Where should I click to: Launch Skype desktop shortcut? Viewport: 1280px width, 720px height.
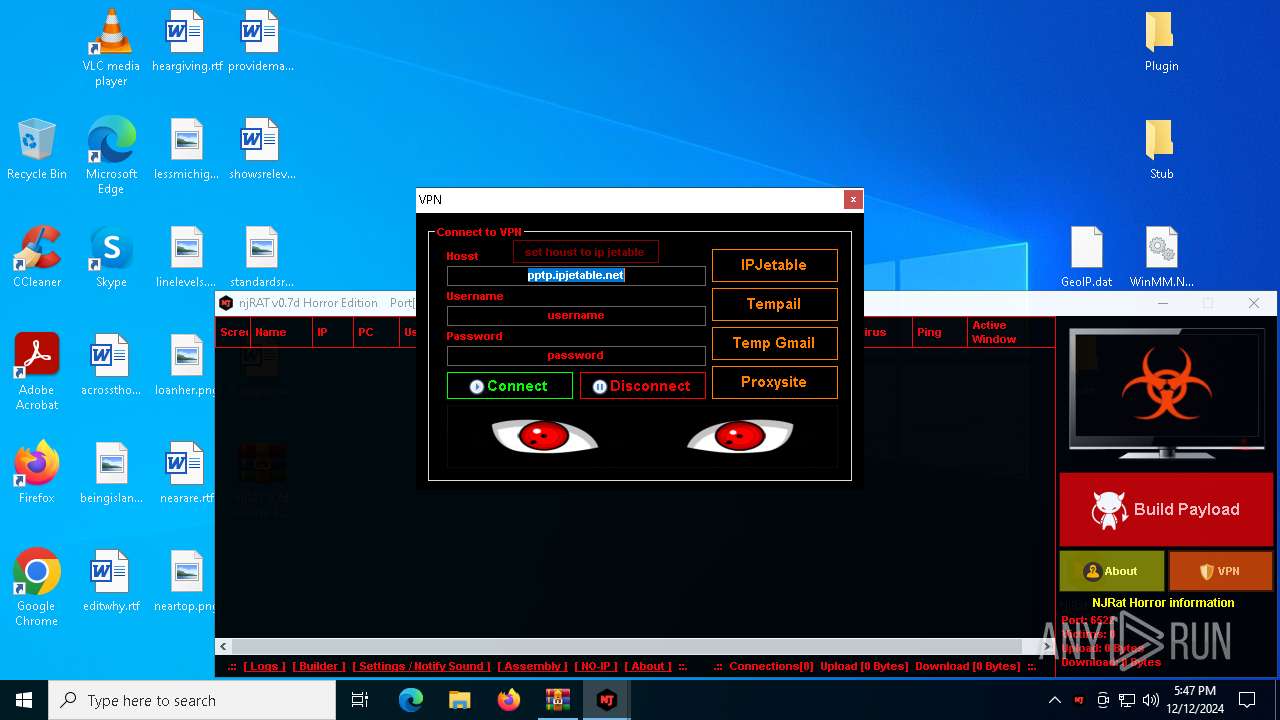pyautogui.click(x=111, y=257)
